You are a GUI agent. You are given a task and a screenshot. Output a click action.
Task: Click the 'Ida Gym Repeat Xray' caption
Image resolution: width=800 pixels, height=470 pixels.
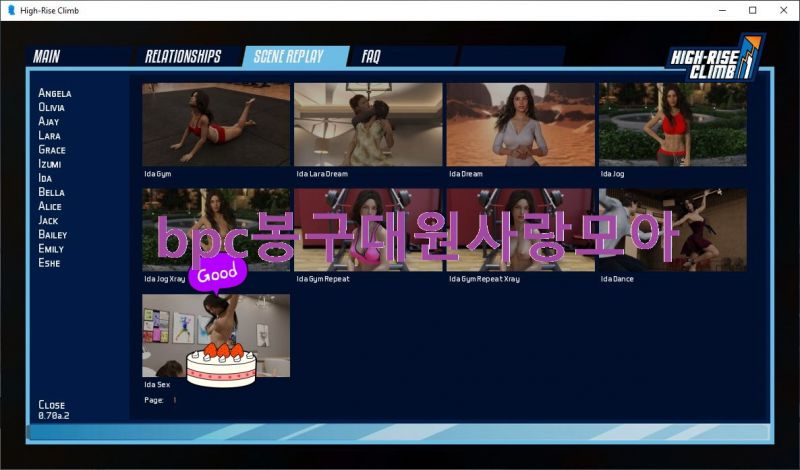click(x=484, y=279)
